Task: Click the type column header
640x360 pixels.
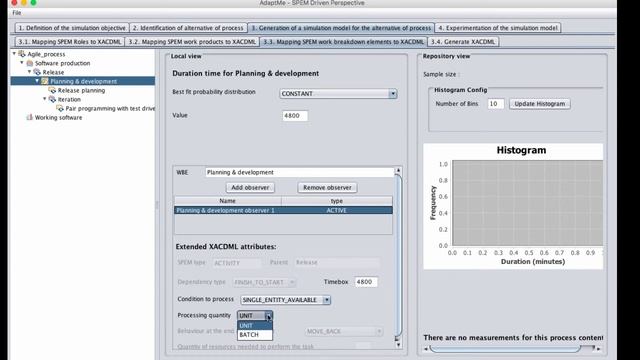Action: 337,201
